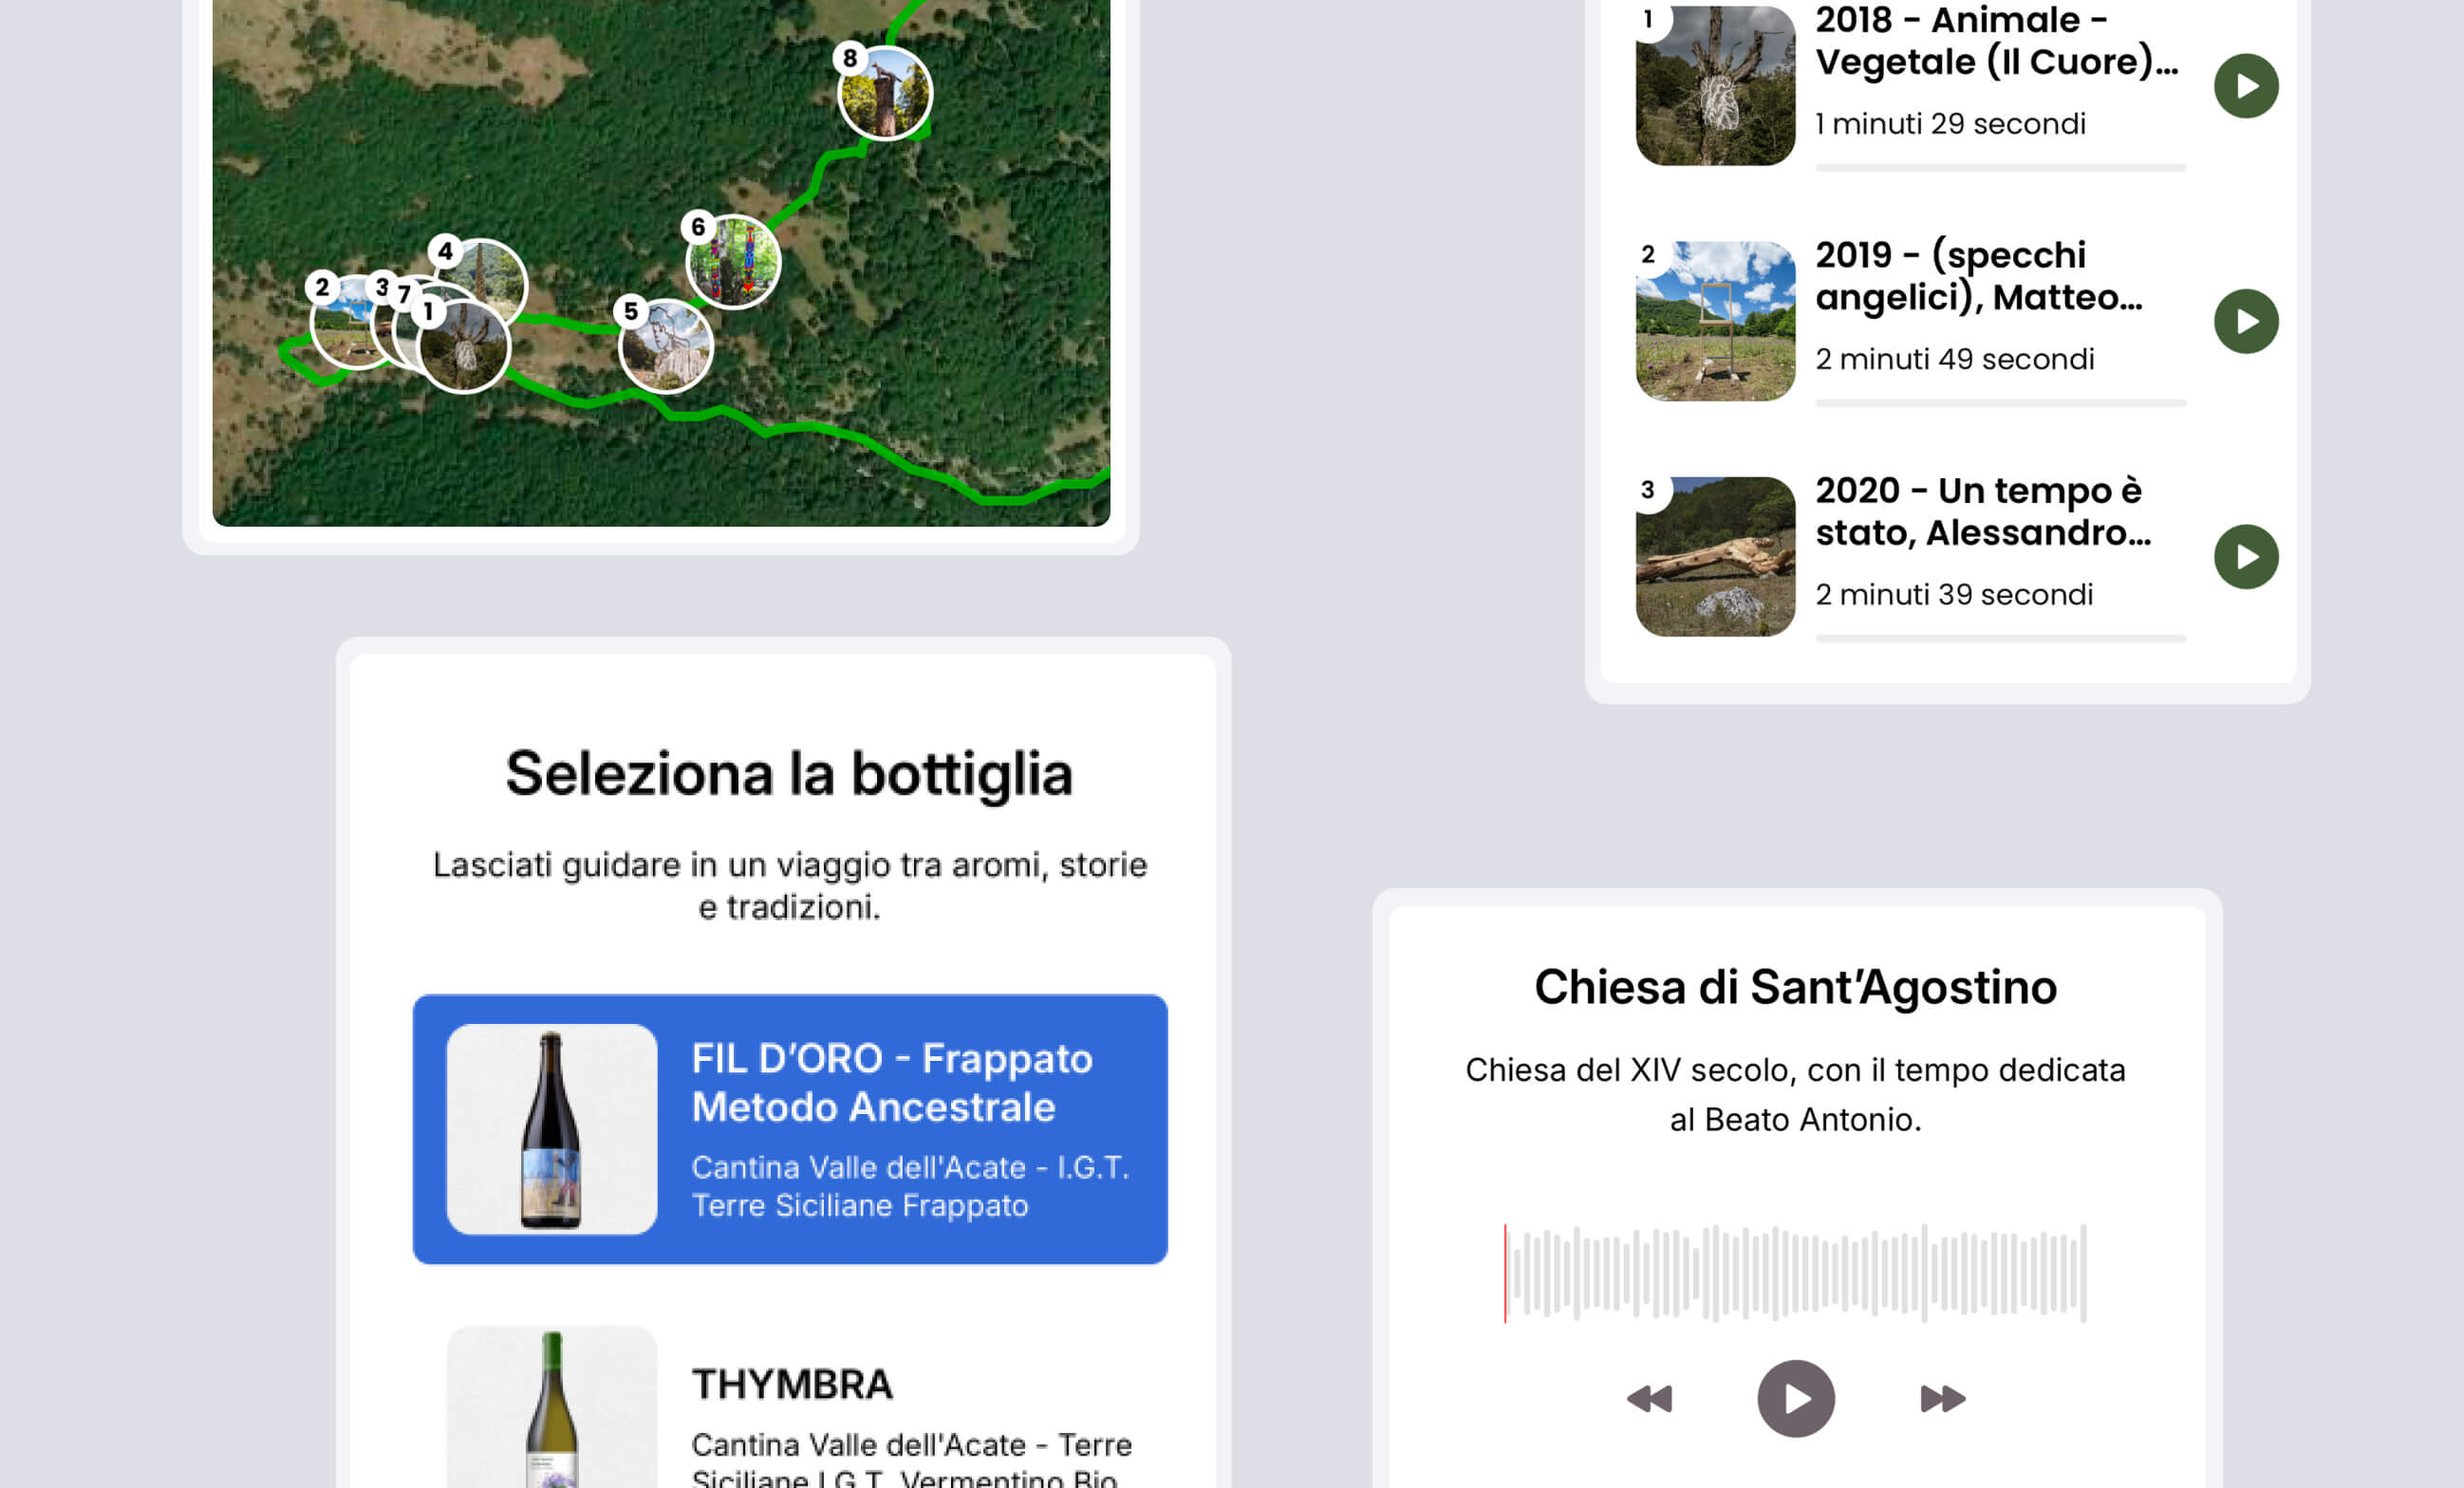Click the 'al Beato Antonio.' description line
The height and width of the screenshot is (1488, 2464).
[x=1796, y=1119]
